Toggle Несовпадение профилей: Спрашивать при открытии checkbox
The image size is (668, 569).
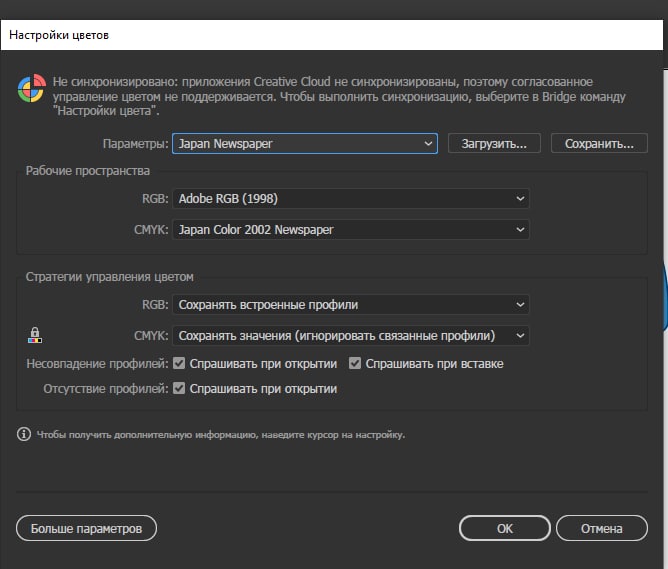point(179,363)
